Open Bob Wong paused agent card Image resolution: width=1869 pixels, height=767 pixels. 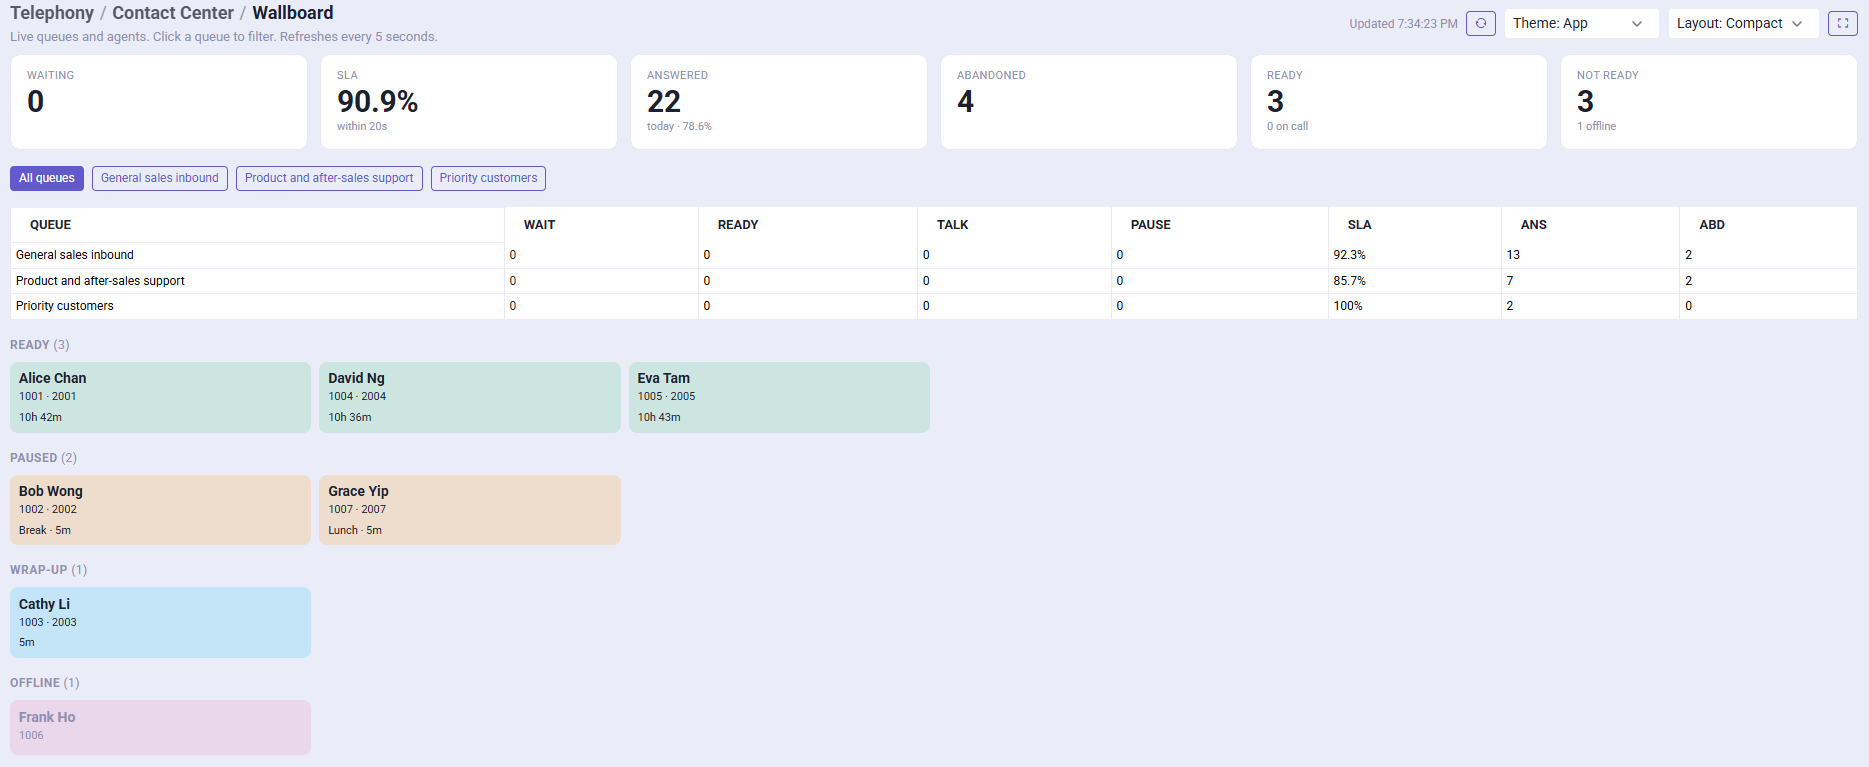coord(160,510)
